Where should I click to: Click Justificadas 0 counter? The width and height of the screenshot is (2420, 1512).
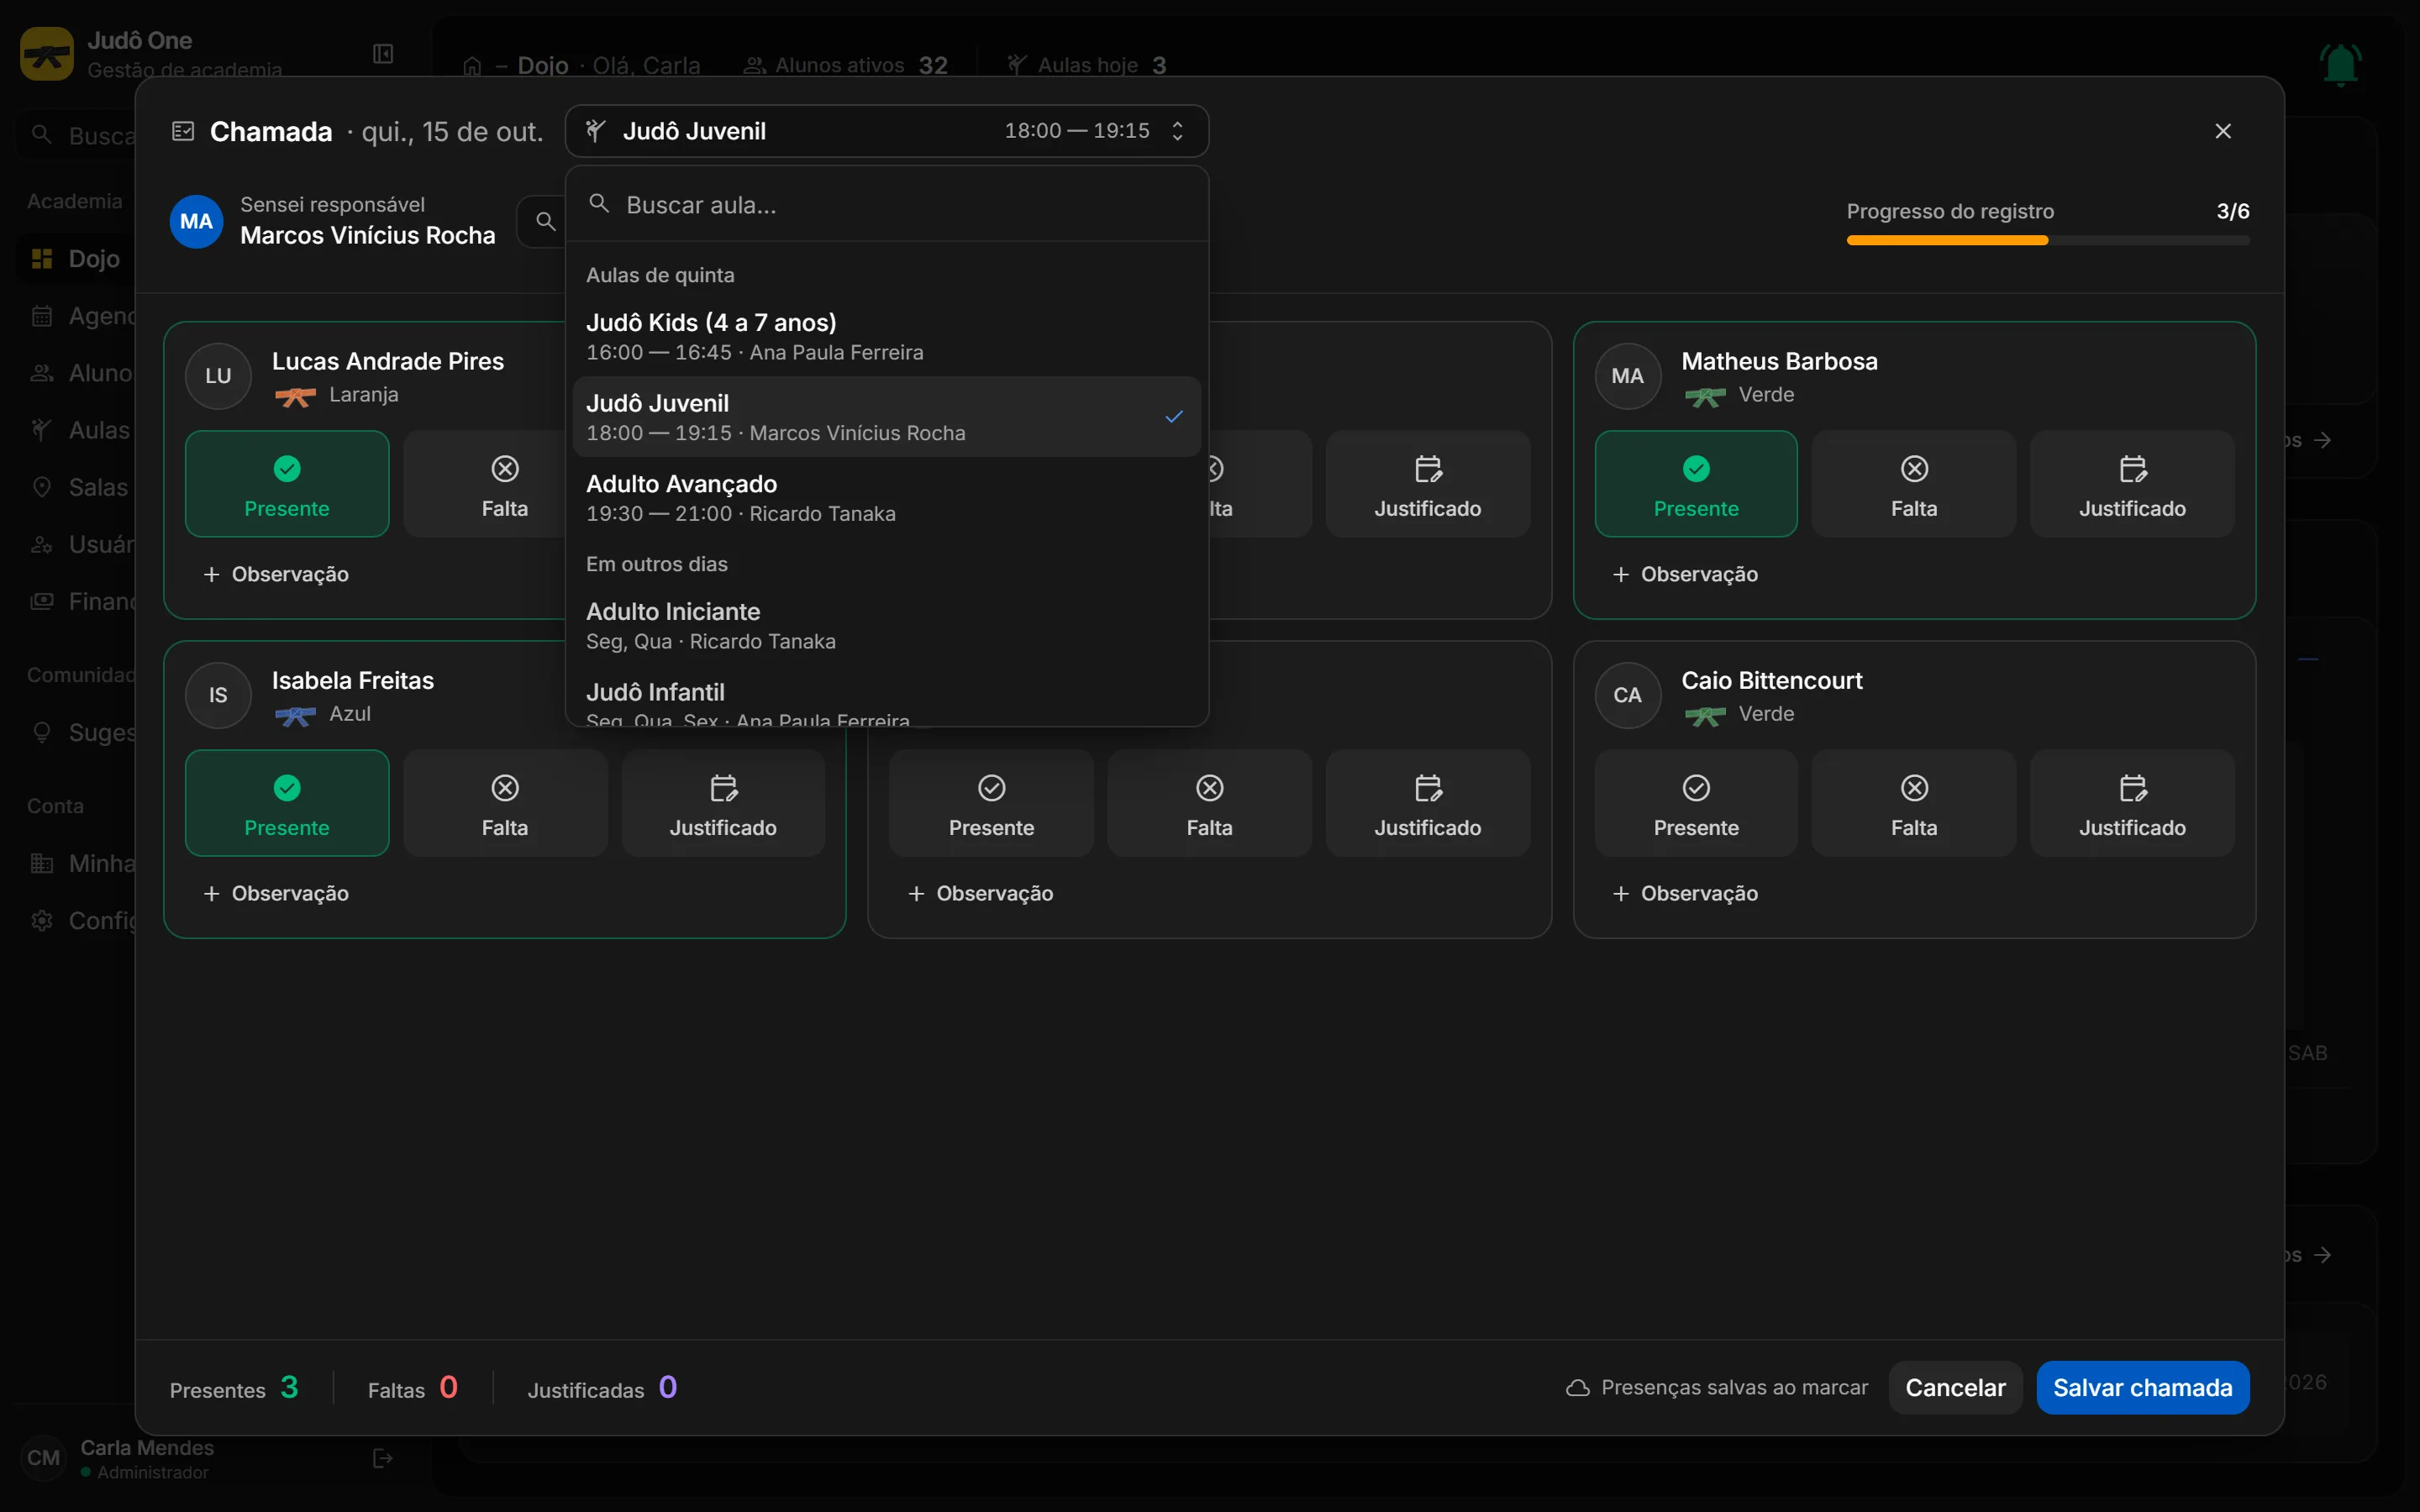(x=602, y=1388)
